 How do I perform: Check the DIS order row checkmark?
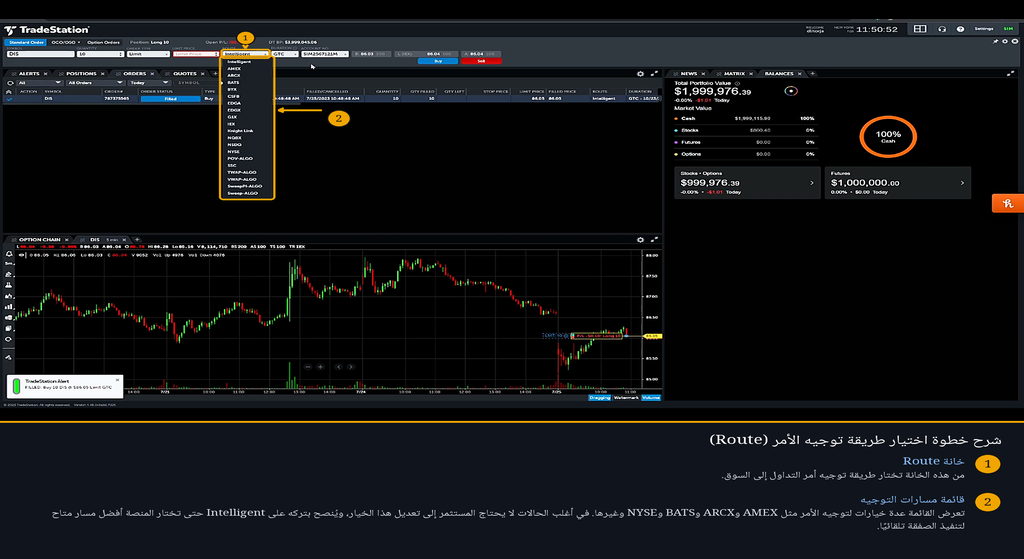pos(9,99)
